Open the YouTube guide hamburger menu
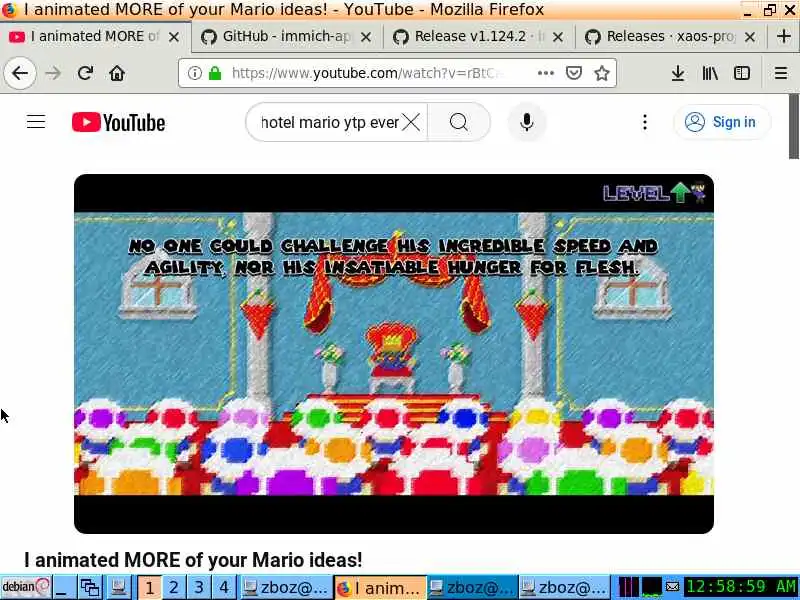Image resolution: width=800 pixels, height=600 pixels. (36, 122)
